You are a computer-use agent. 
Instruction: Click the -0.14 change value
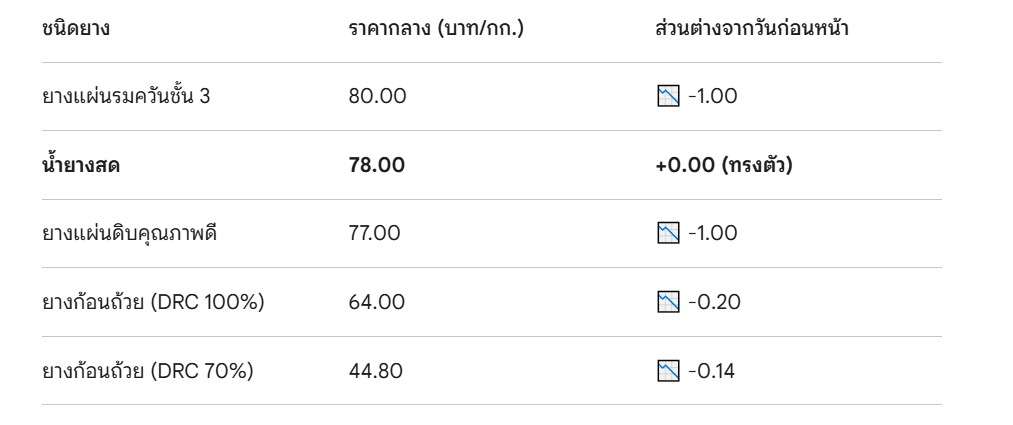(712, 372)
